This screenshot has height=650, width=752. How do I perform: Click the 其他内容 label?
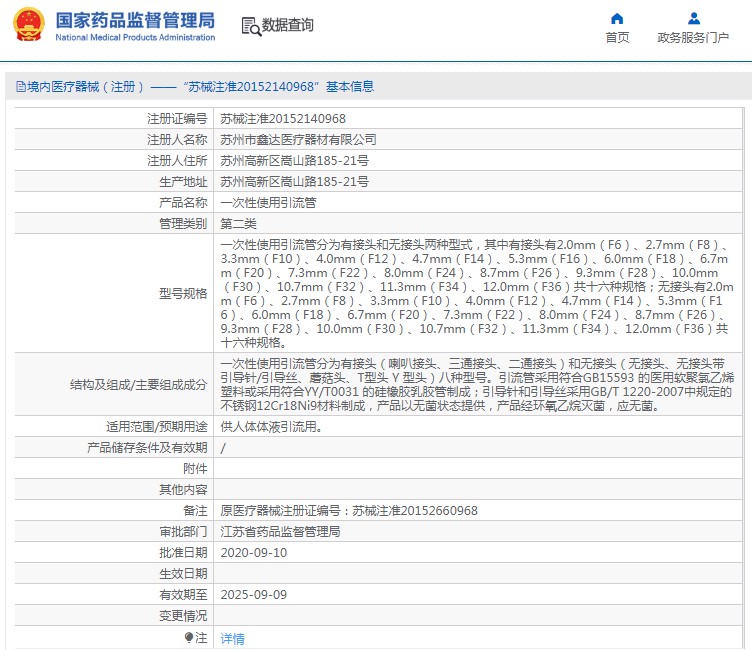183,490
